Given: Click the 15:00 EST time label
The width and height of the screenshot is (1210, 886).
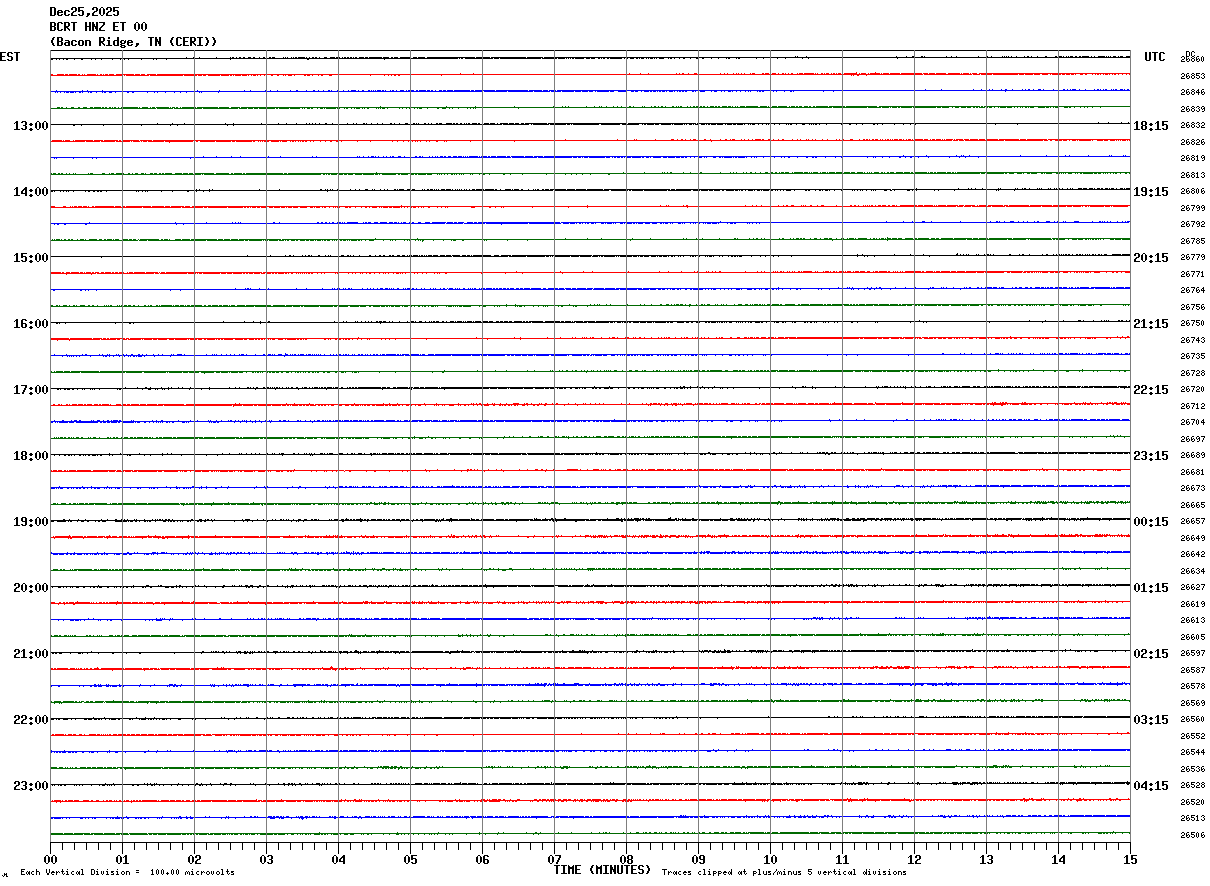Looking at the screenshot, I should click(30, 258).
